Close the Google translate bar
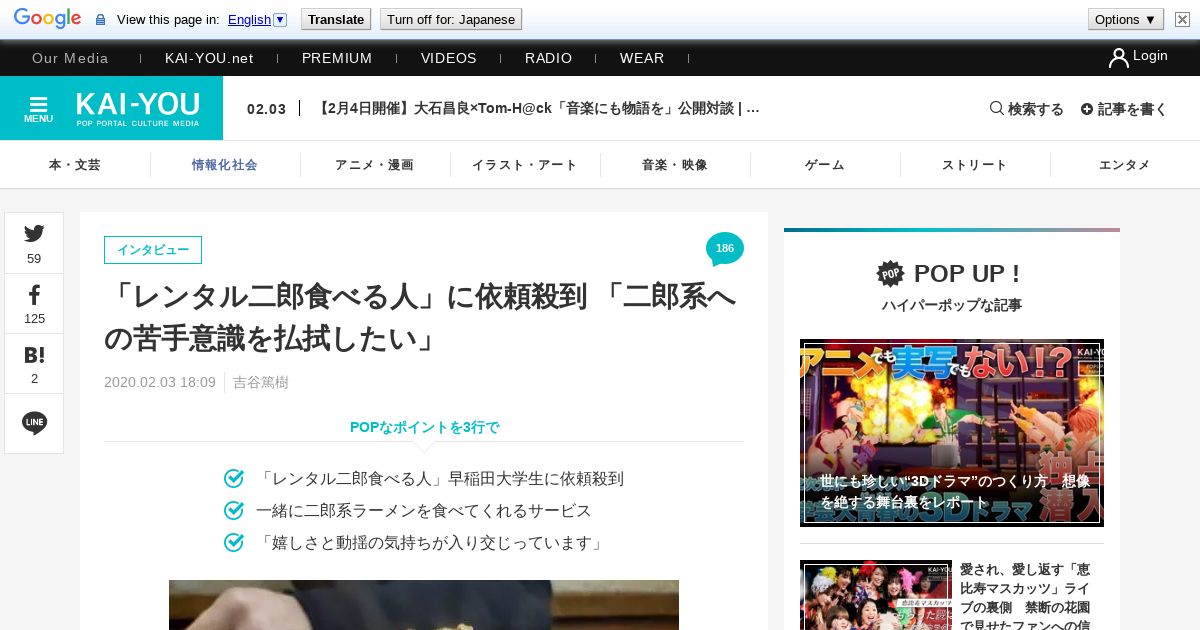Screen dimensions: 1200x630 pos(1182,20)
